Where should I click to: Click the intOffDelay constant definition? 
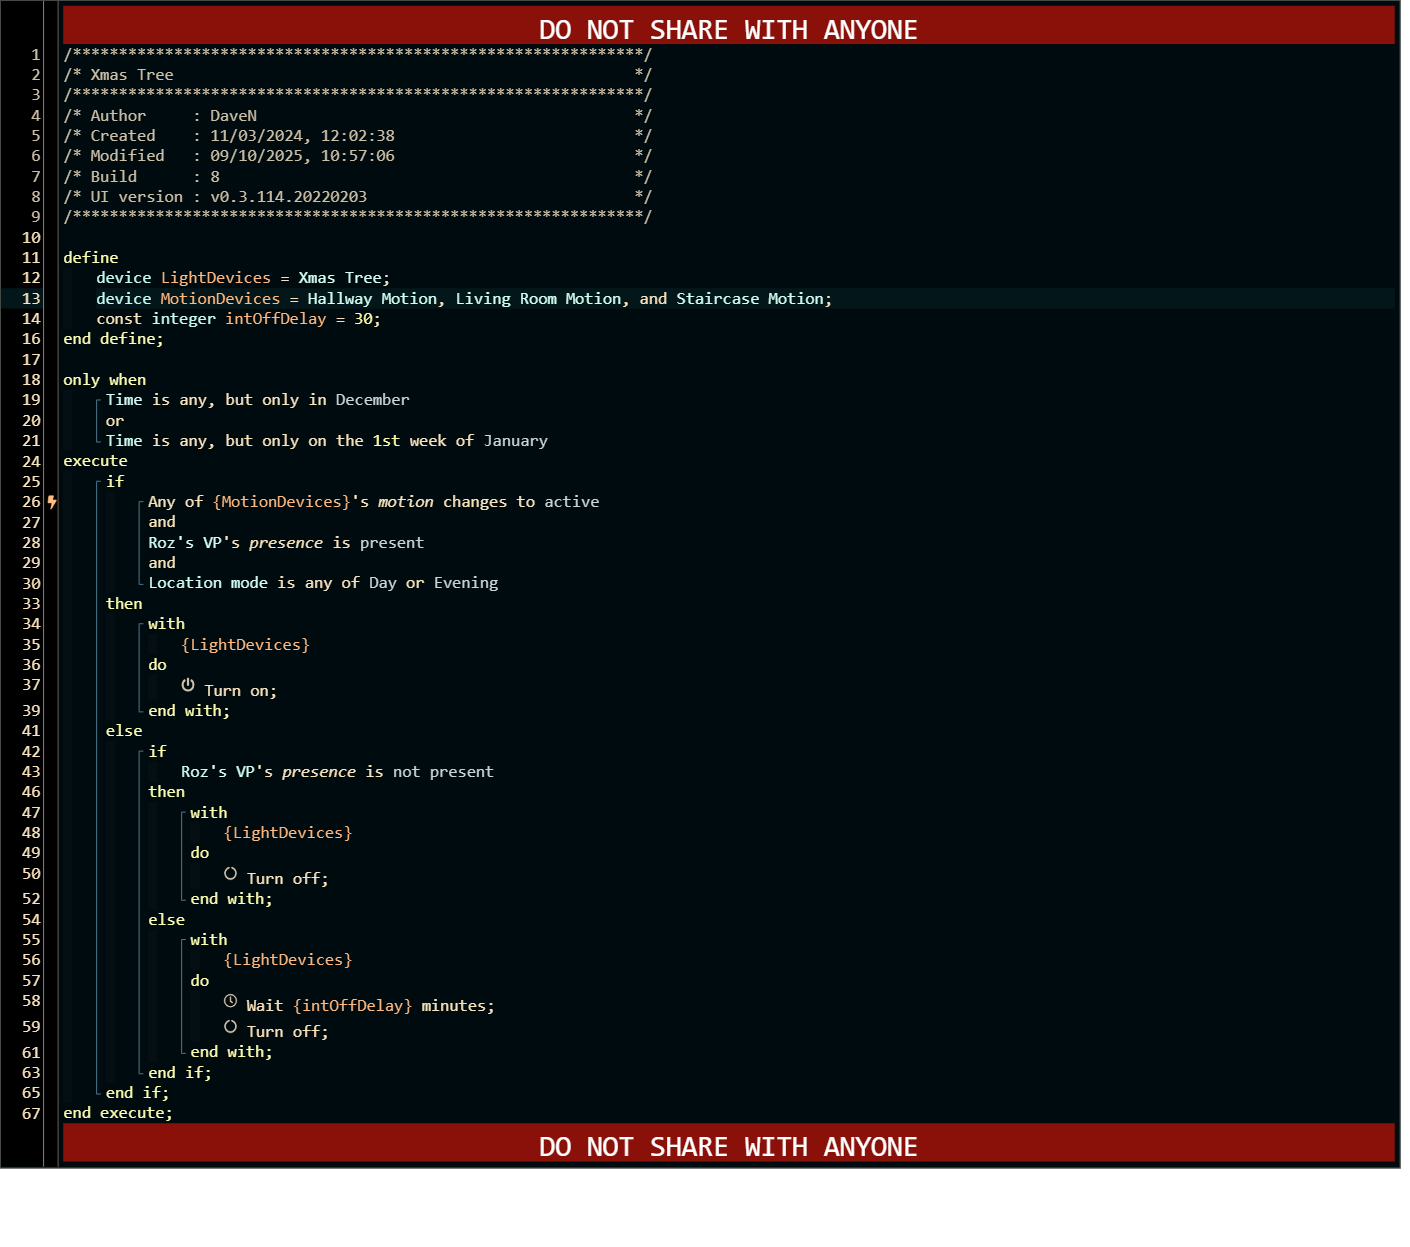[x=275, y=319]
